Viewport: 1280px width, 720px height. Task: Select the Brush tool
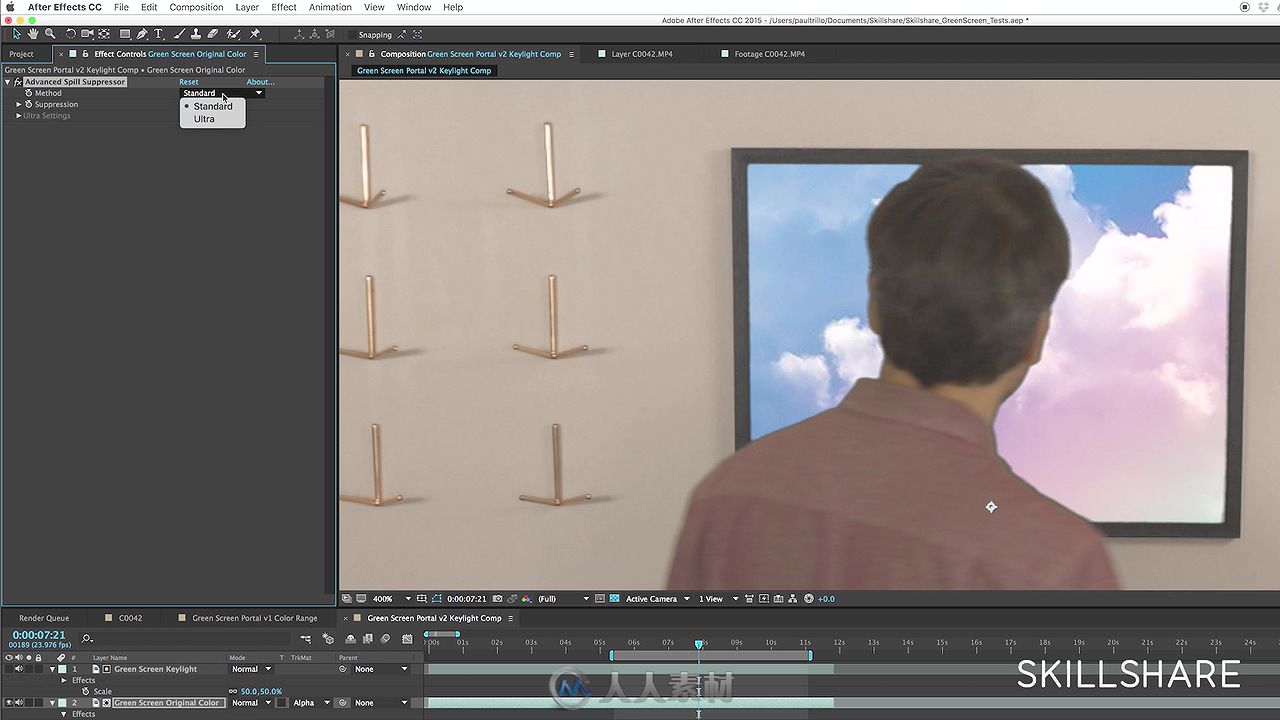click(179, 34)
